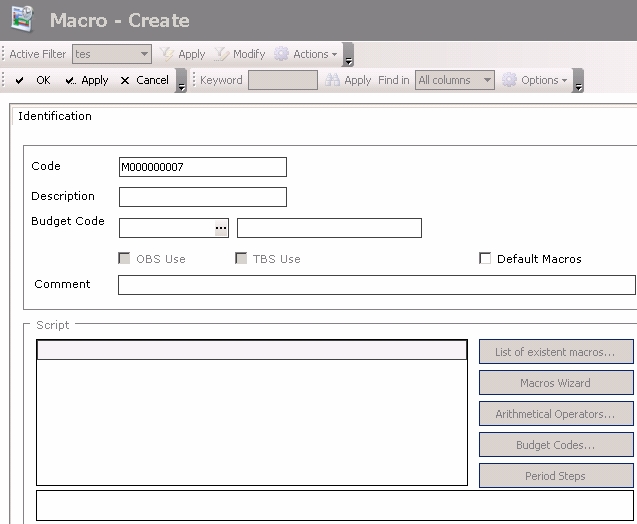
Task: Click the Active Filter funnel Apply icon
Action: [167, 54]
